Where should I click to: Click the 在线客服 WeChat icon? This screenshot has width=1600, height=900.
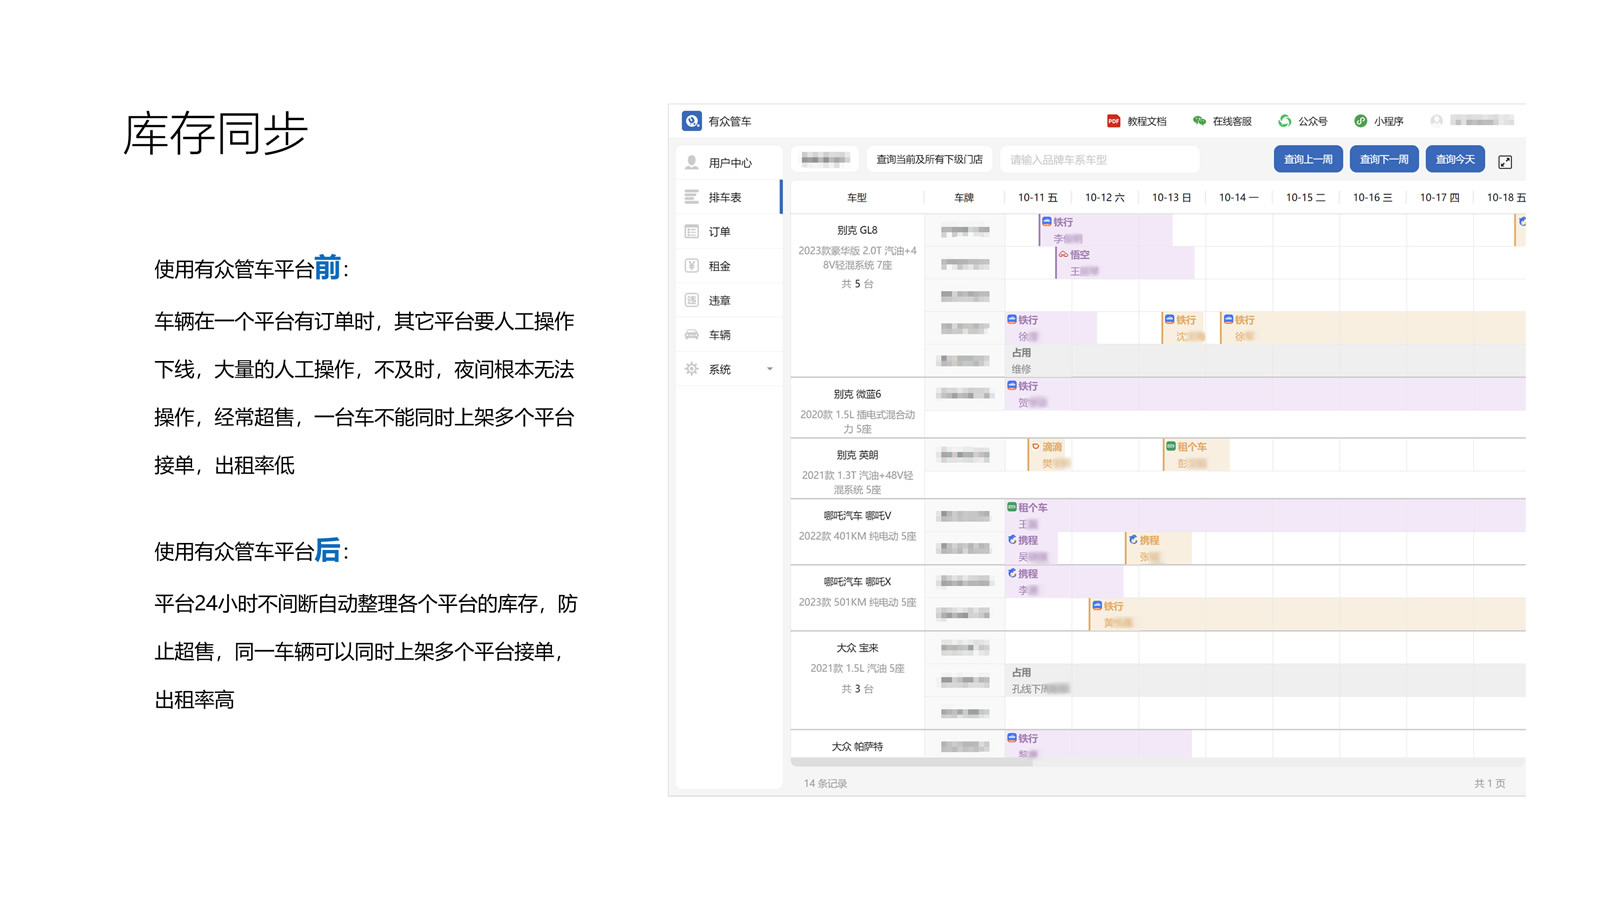(x=1199, y=121)
